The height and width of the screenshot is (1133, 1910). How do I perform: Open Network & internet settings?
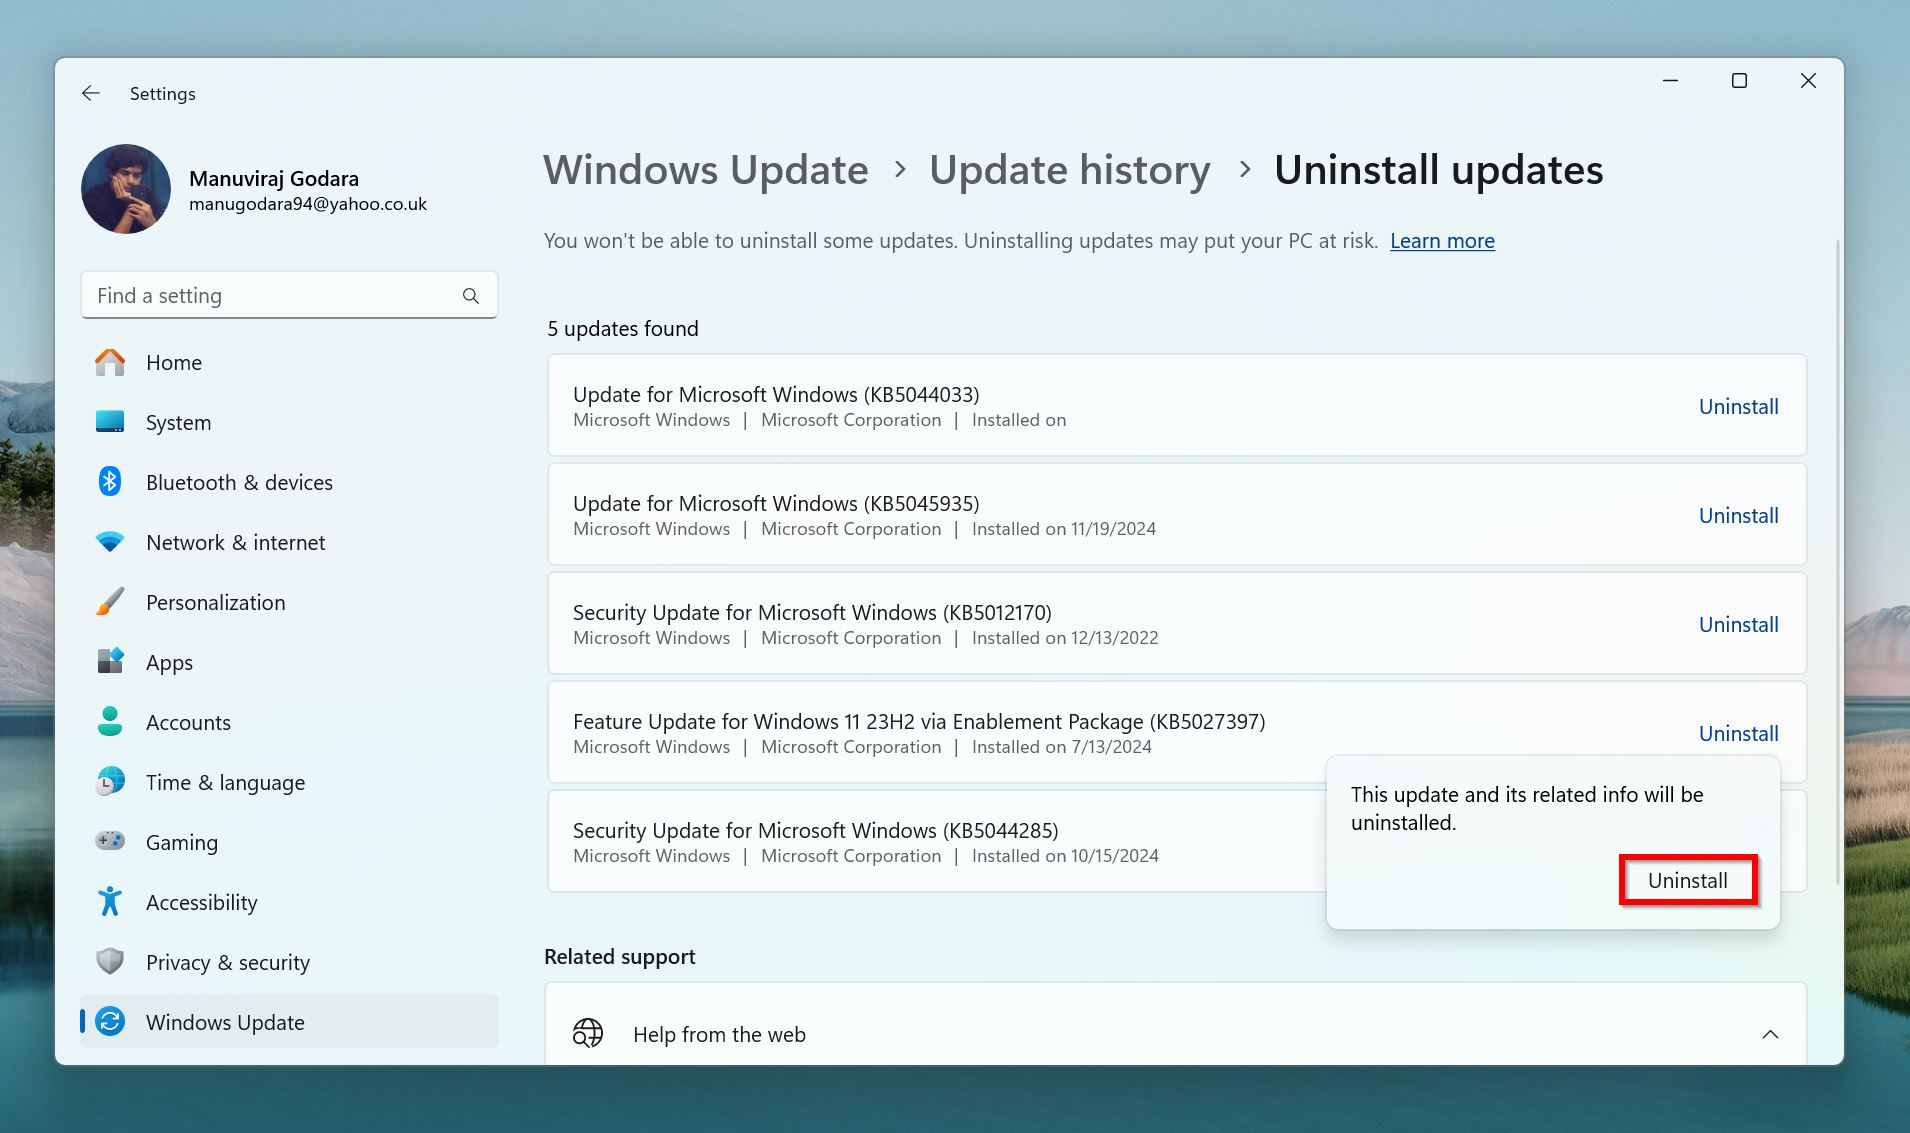[289, 542]
